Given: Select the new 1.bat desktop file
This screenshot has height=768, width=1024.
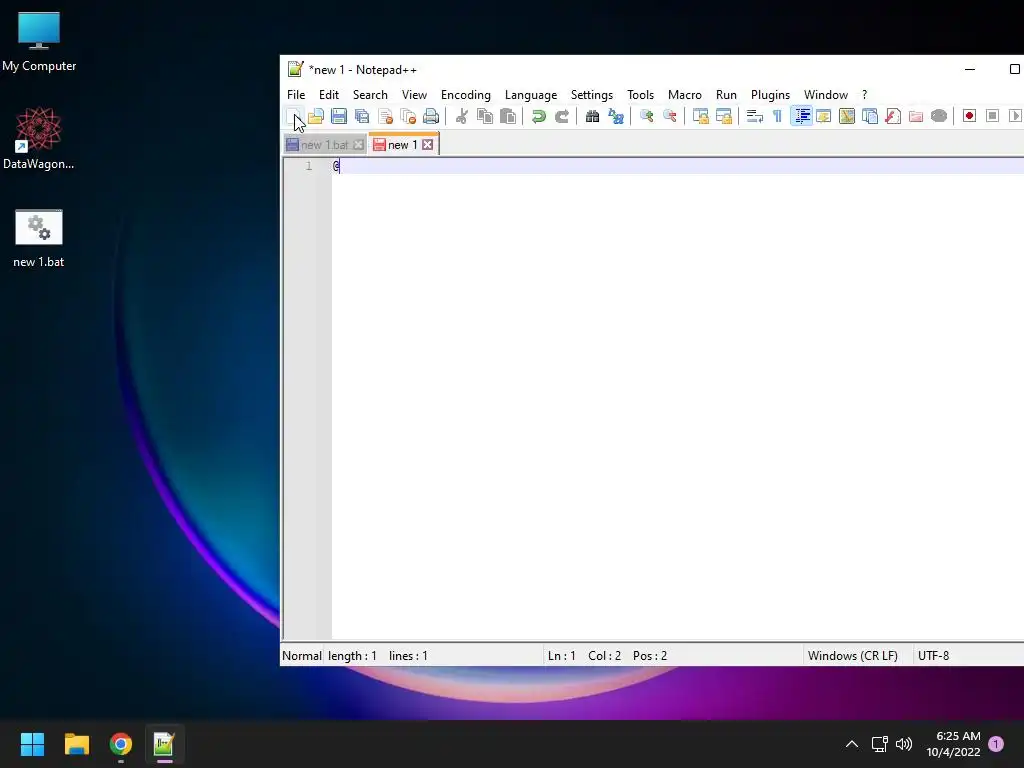Looking at the screenshot, I should [39, 238].
